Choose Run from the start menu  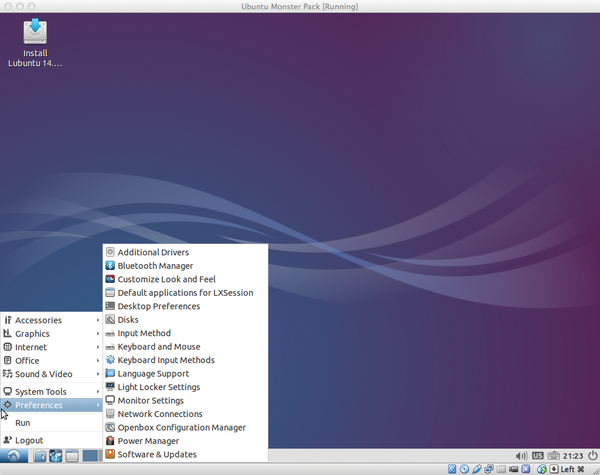click(x=51, y=423)
